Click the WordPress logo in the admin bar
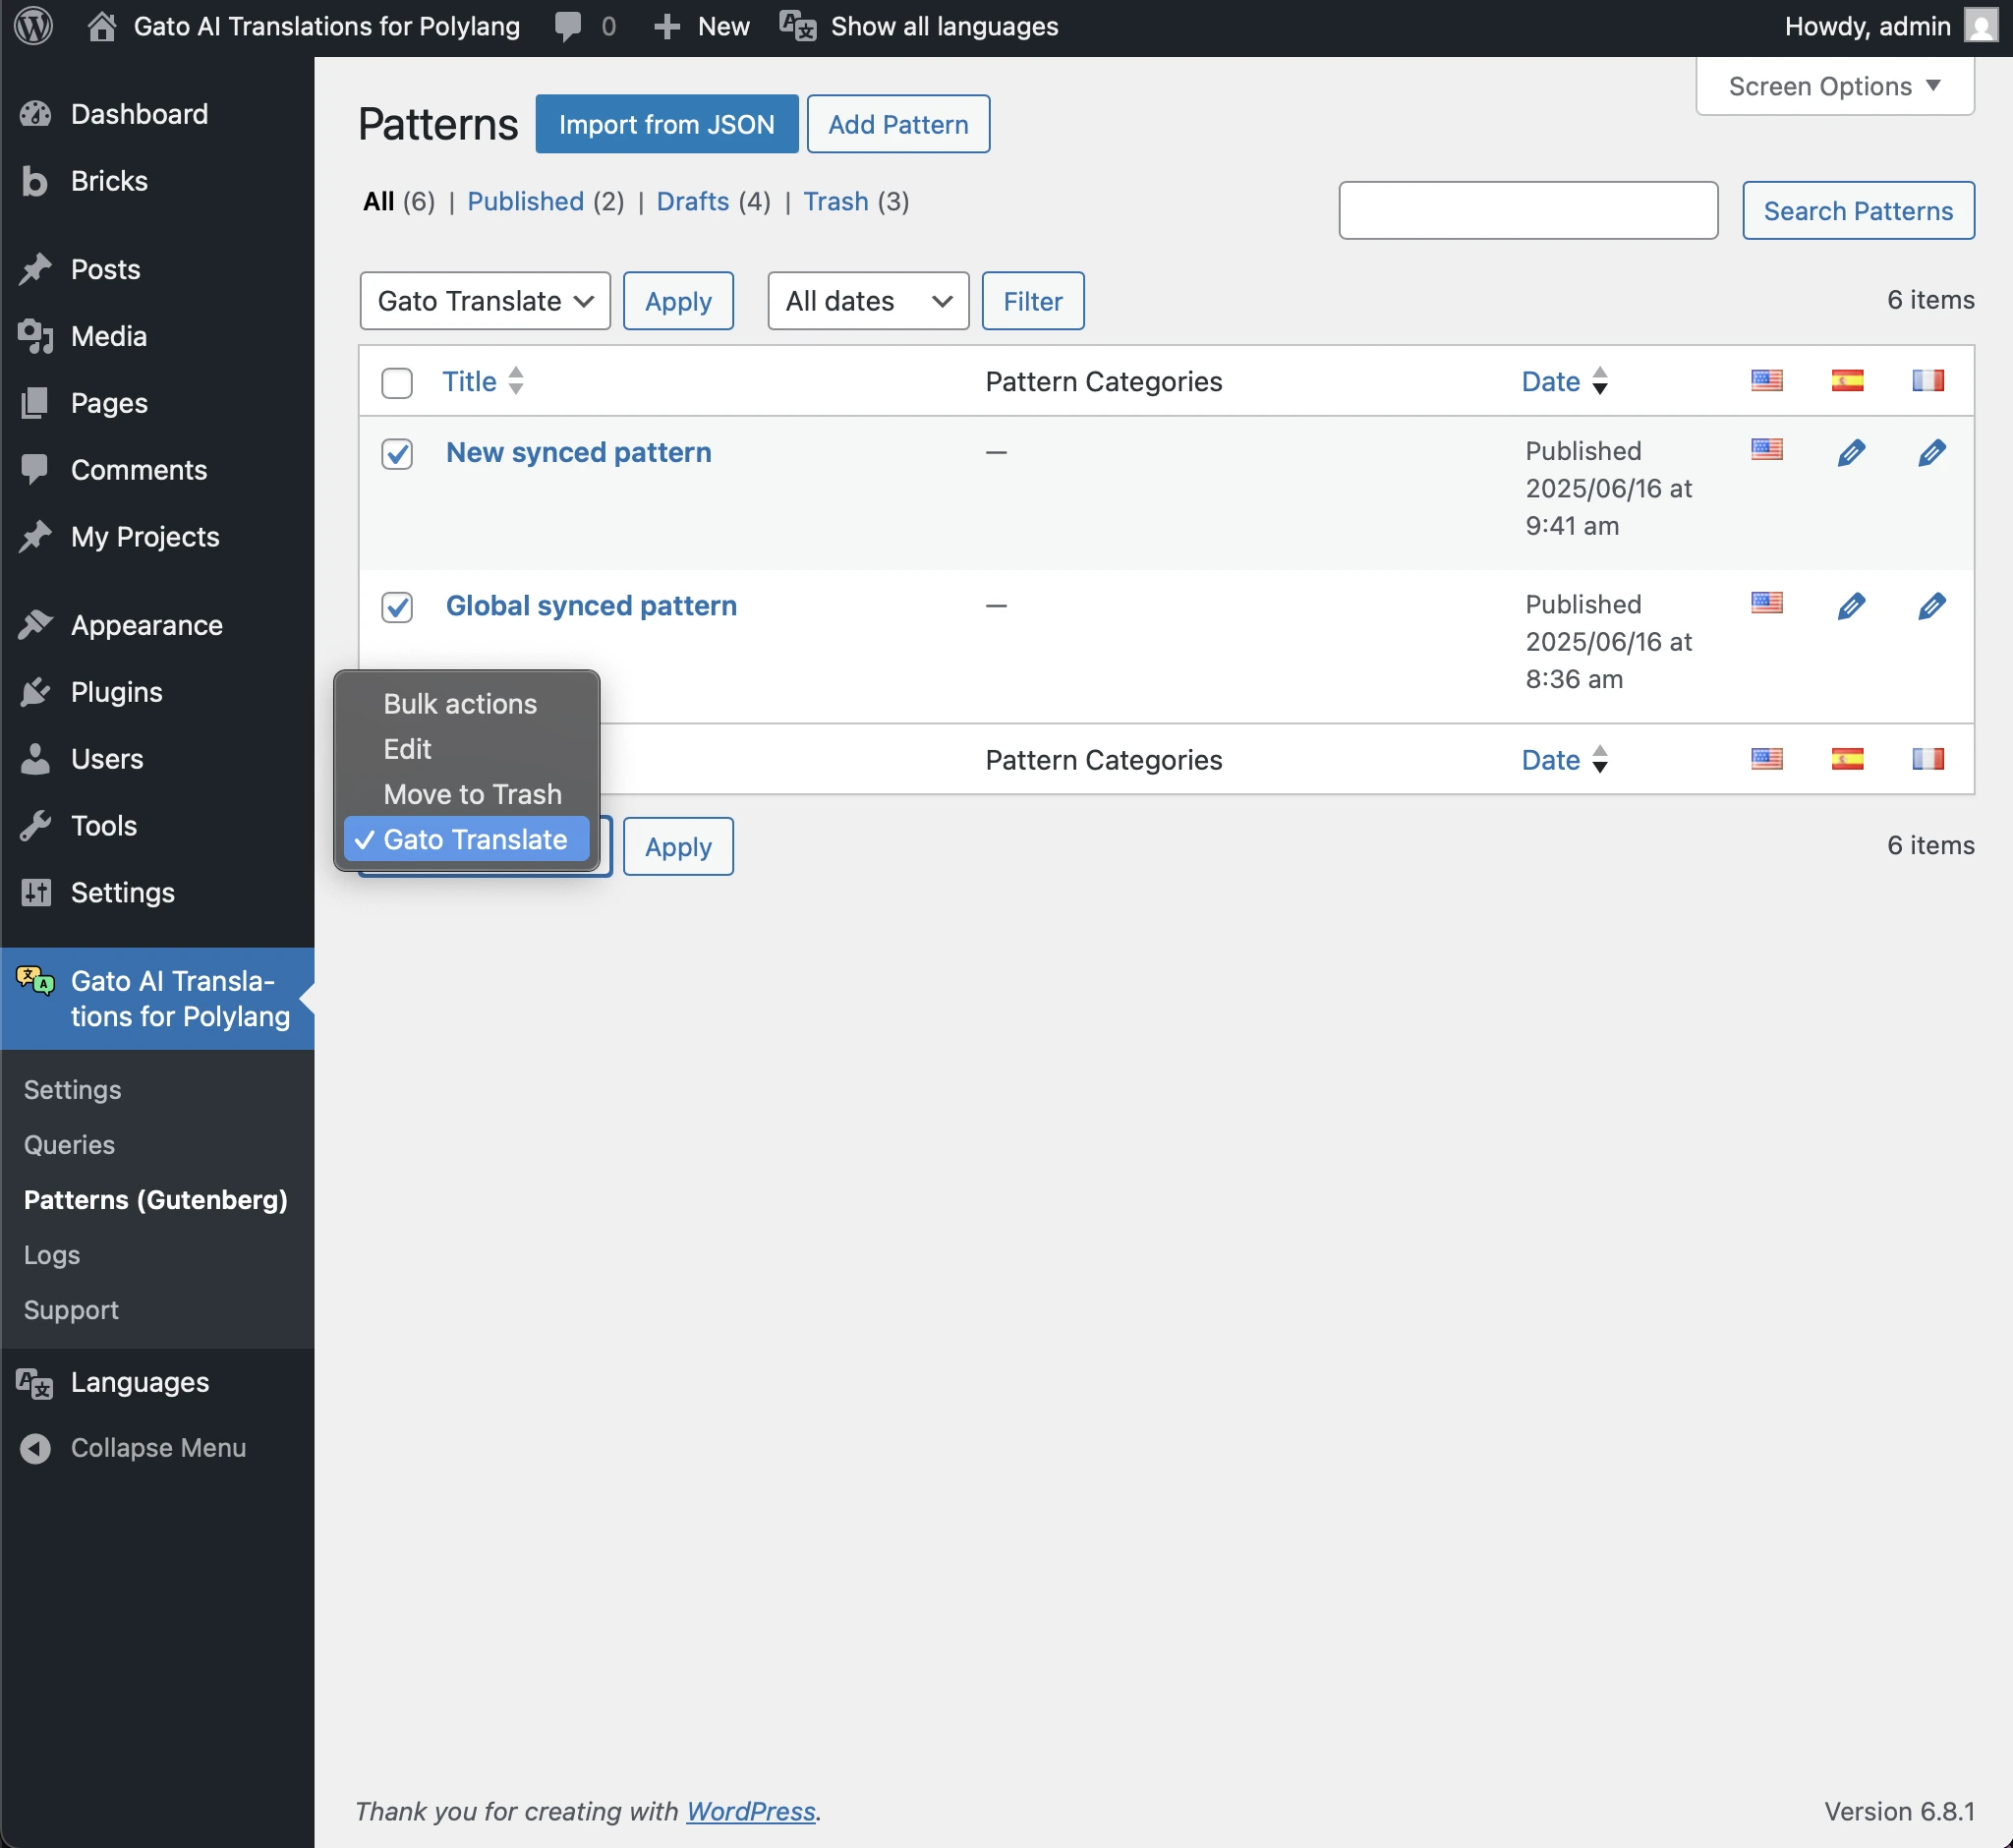This screenshot has height=1848, width=2013. point(33,26)
